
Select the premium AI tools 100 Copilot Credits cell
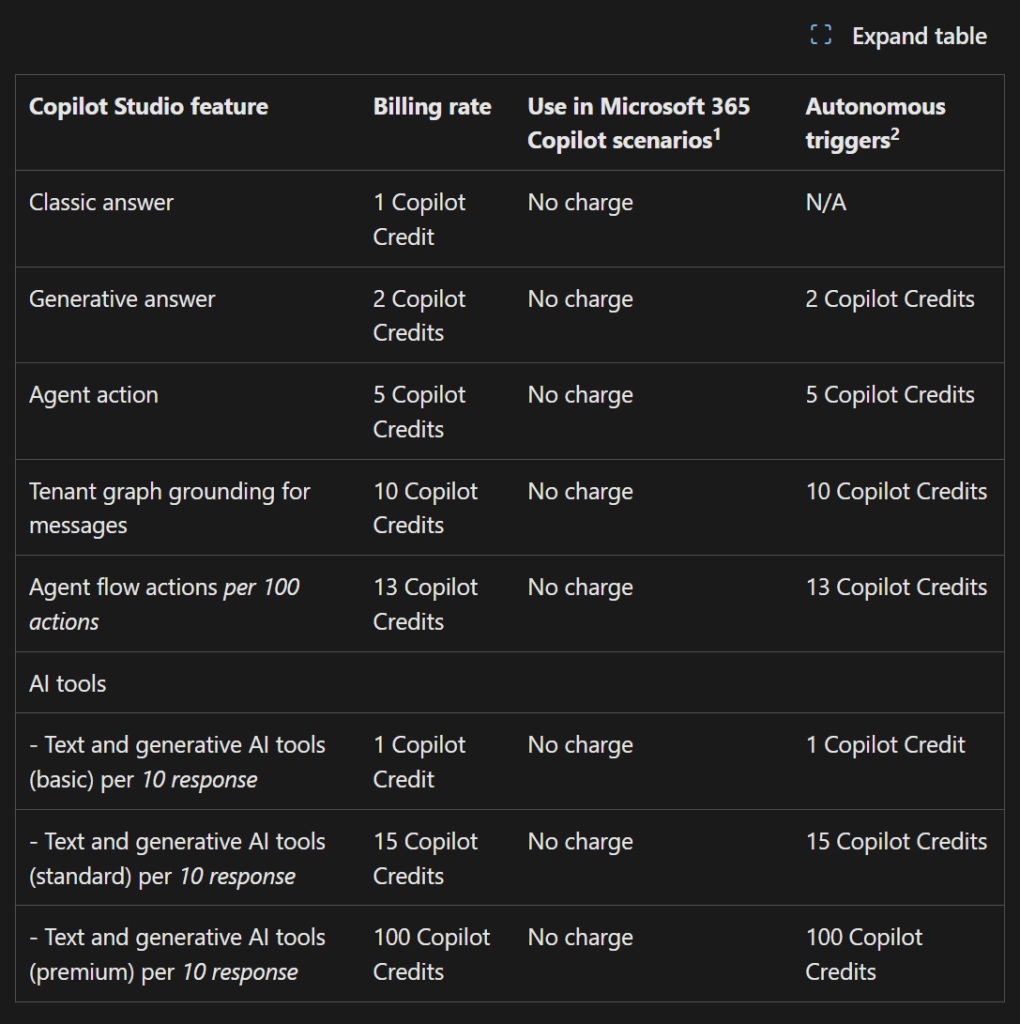tap(863, 954)
